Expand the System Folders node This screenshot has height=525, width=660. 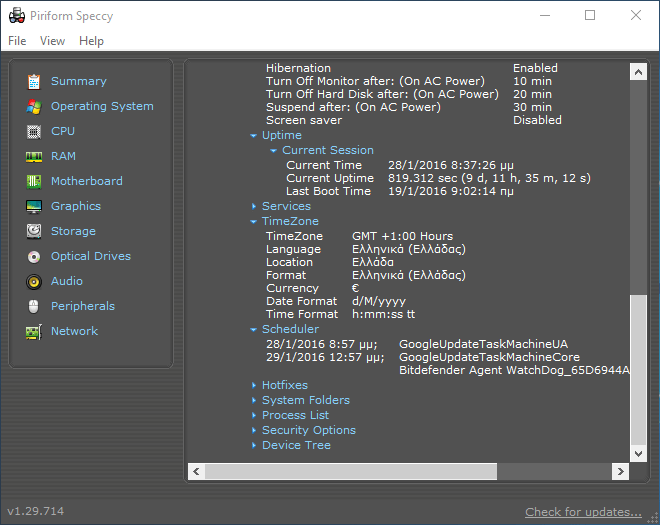(x=254, y=400)
